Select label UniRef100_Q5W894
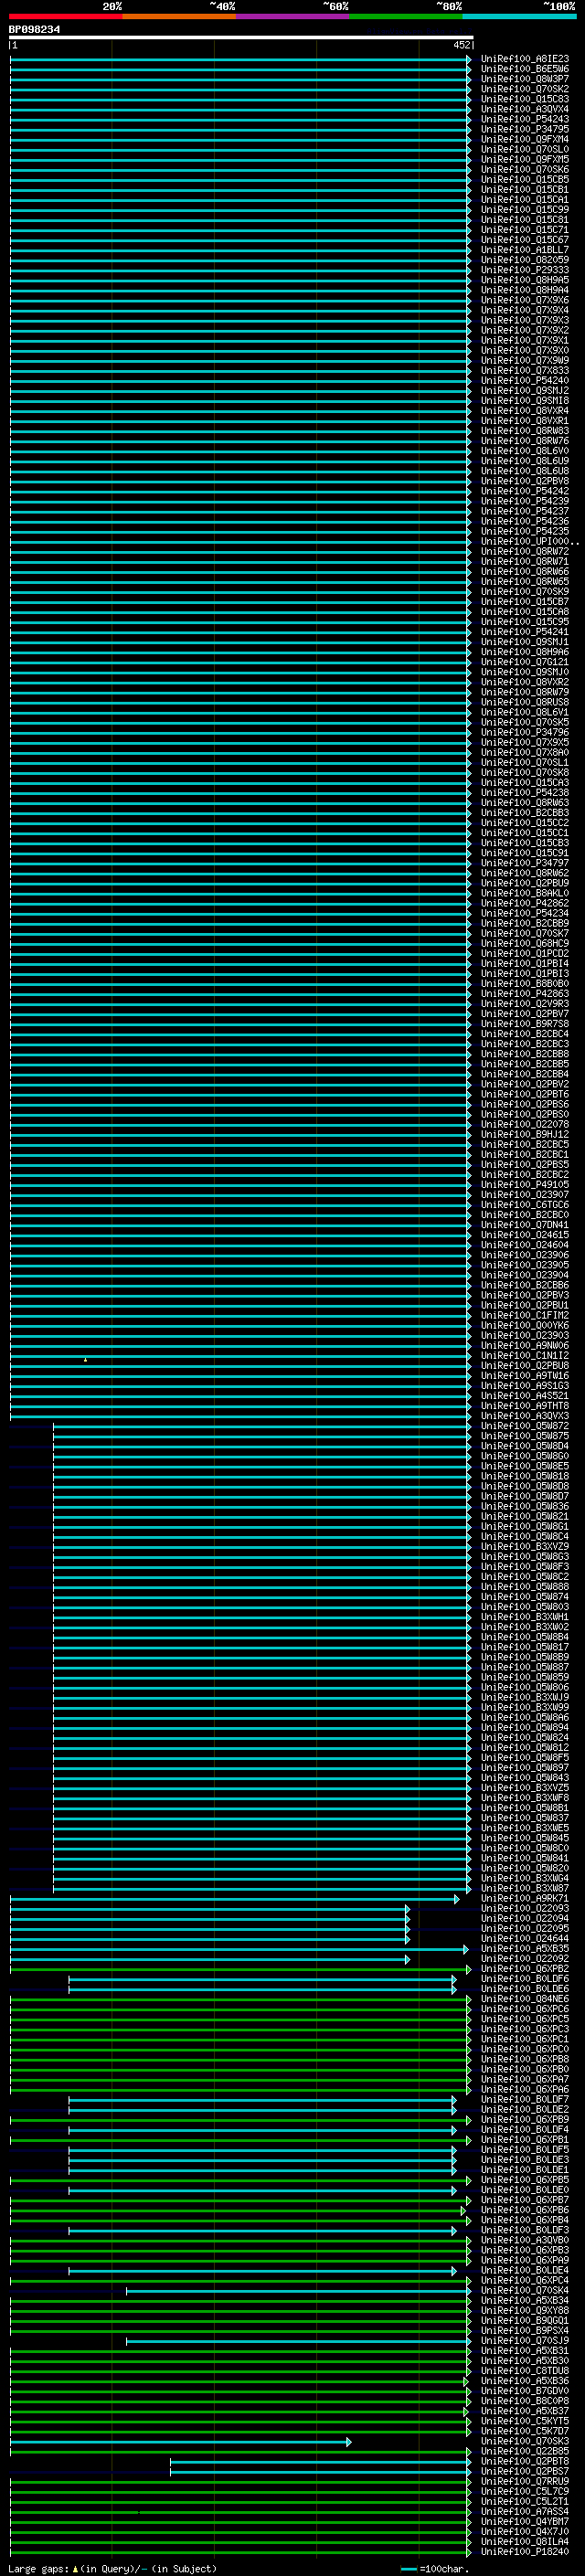This screenshot has width=585, height=2576. pos(525,1727)
